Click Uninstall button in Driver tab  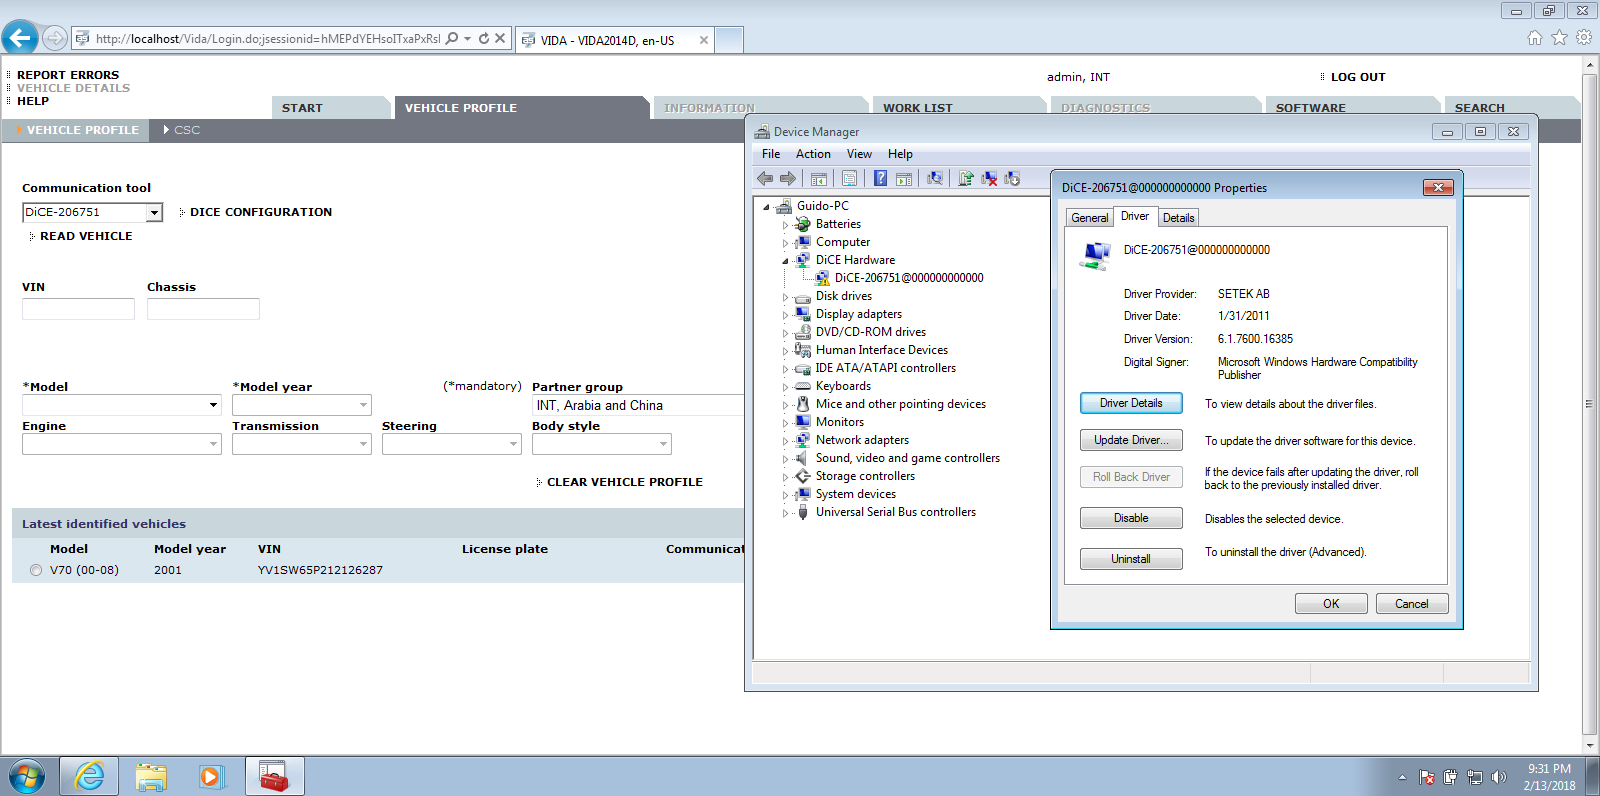click(1131, 559)
